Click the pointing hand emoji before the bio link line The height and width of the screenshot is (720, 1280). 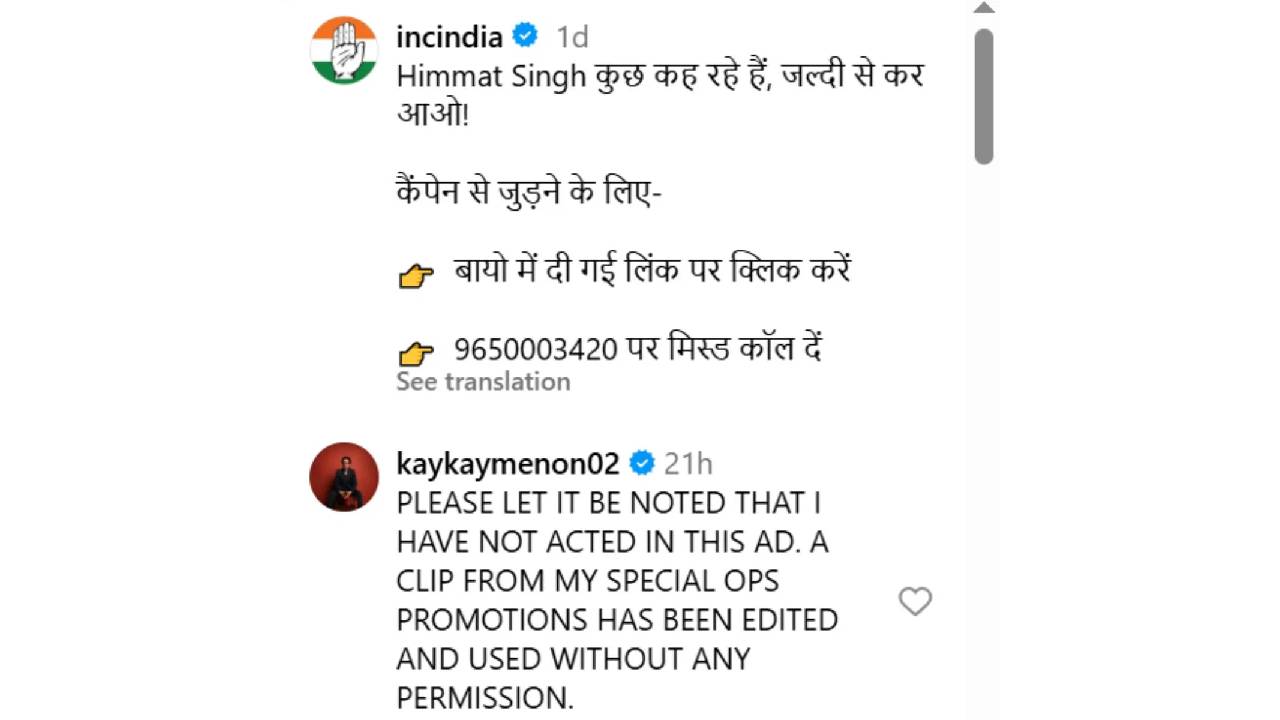[416, 276]
